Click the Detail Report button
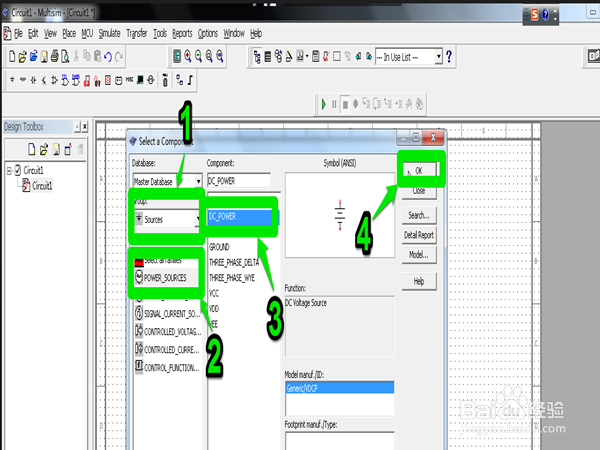Screen dimensions: 600x450 (418, 234)
